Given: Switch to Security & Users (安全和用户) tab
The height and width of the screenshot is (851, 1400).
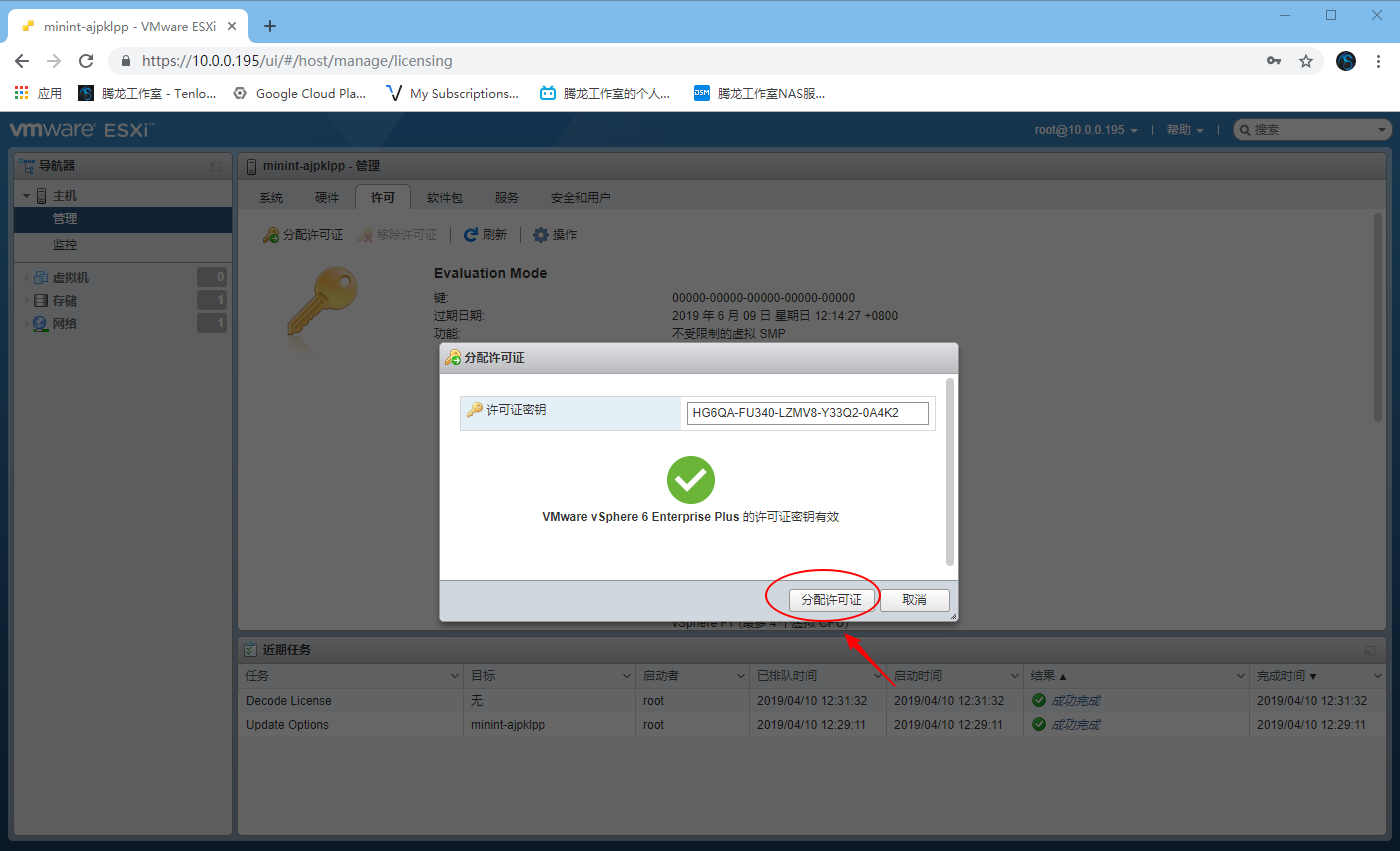Looking at the screenshot, I should point(581,198).
